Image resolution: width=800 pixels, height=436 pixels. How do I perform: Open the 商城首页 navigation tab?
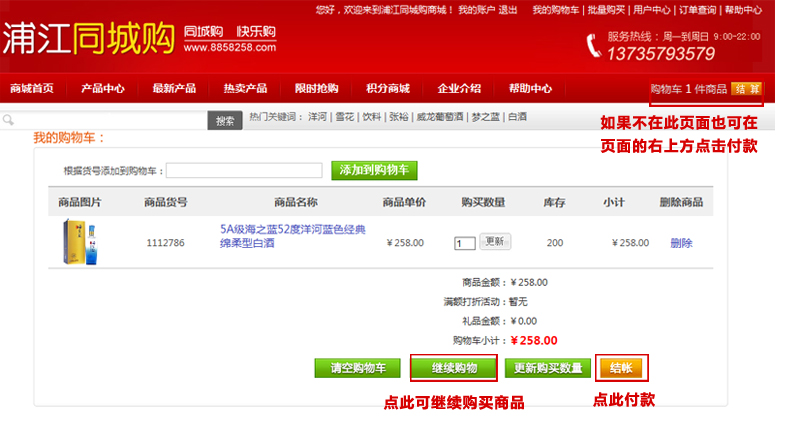point(32,88)
